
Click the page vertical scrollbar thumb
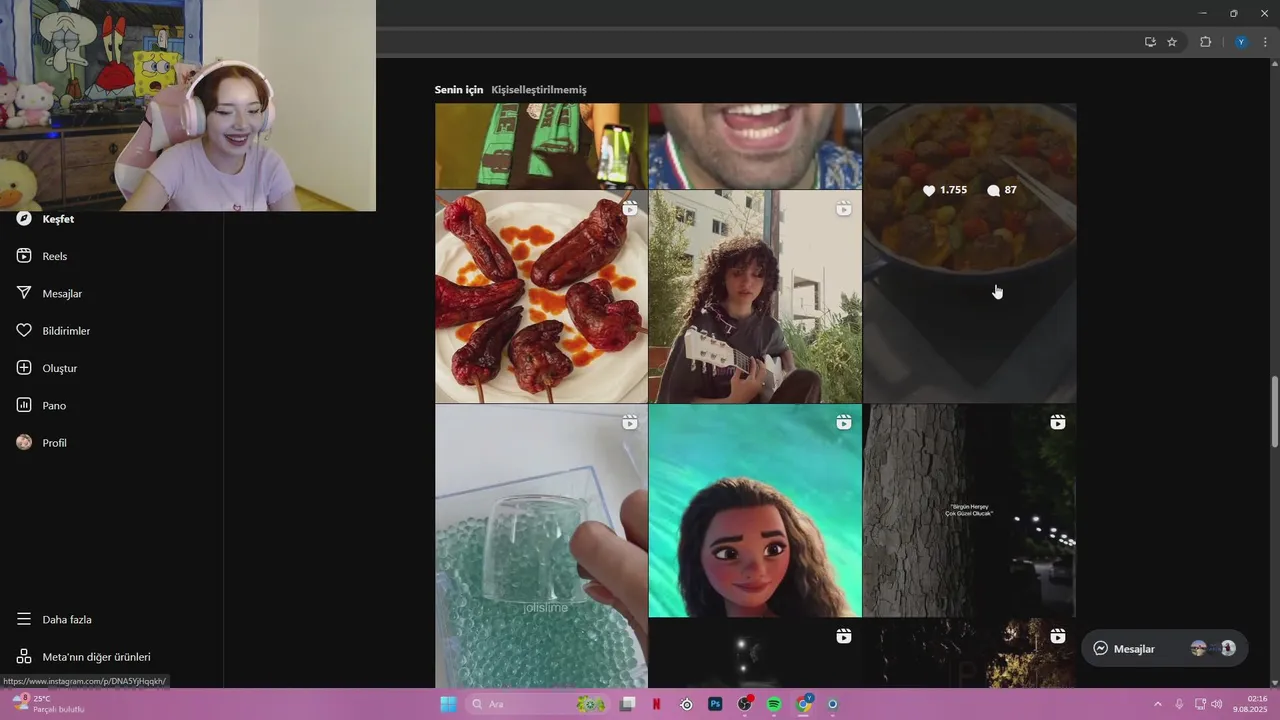(x=1274, y=412)
